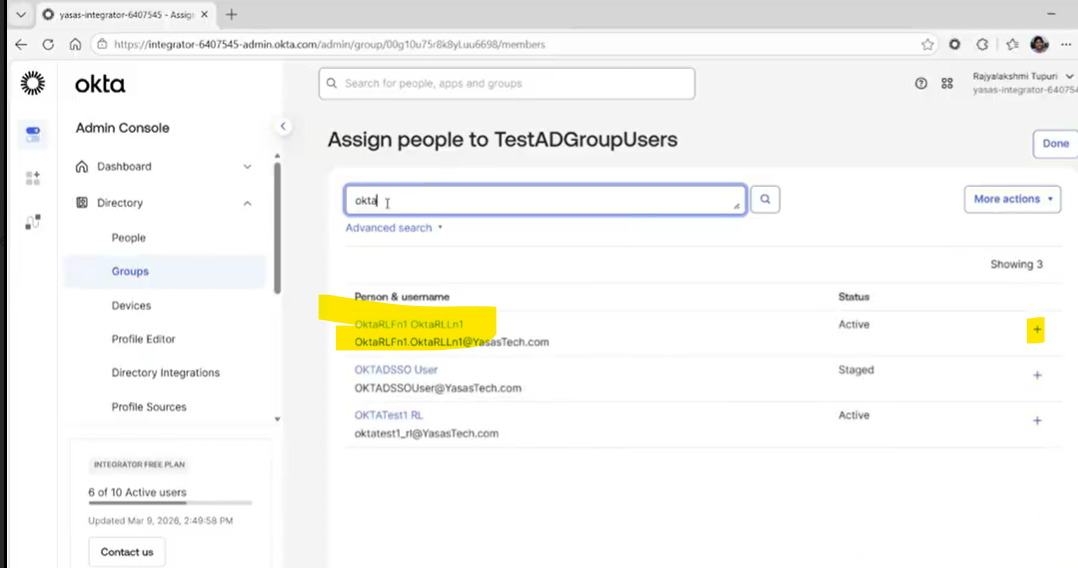
Task: Click the search magnifier button beside the okta field
Action: pyautogui.click(x=765, y=200)
